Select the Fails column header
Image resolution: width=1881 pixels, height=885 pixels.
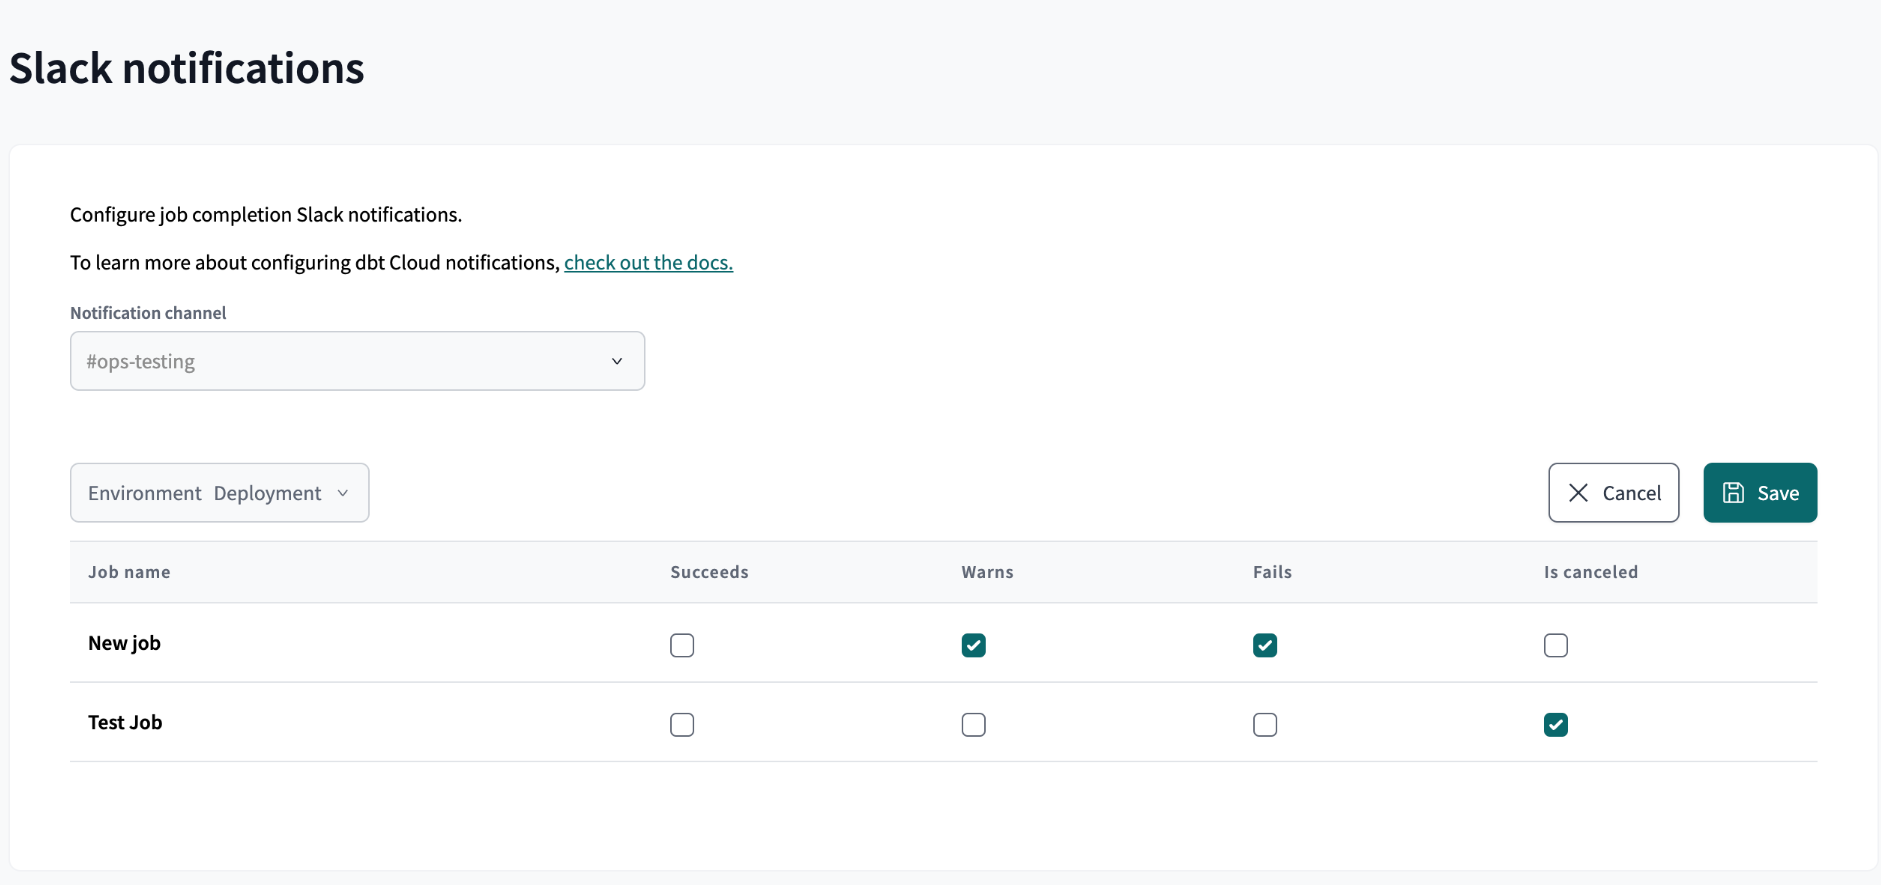[1272, 572]
